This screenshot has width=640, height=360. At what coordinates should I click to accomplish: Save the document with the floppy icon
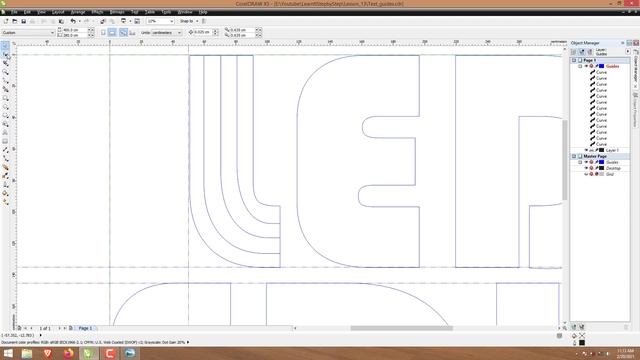[23, 21]
